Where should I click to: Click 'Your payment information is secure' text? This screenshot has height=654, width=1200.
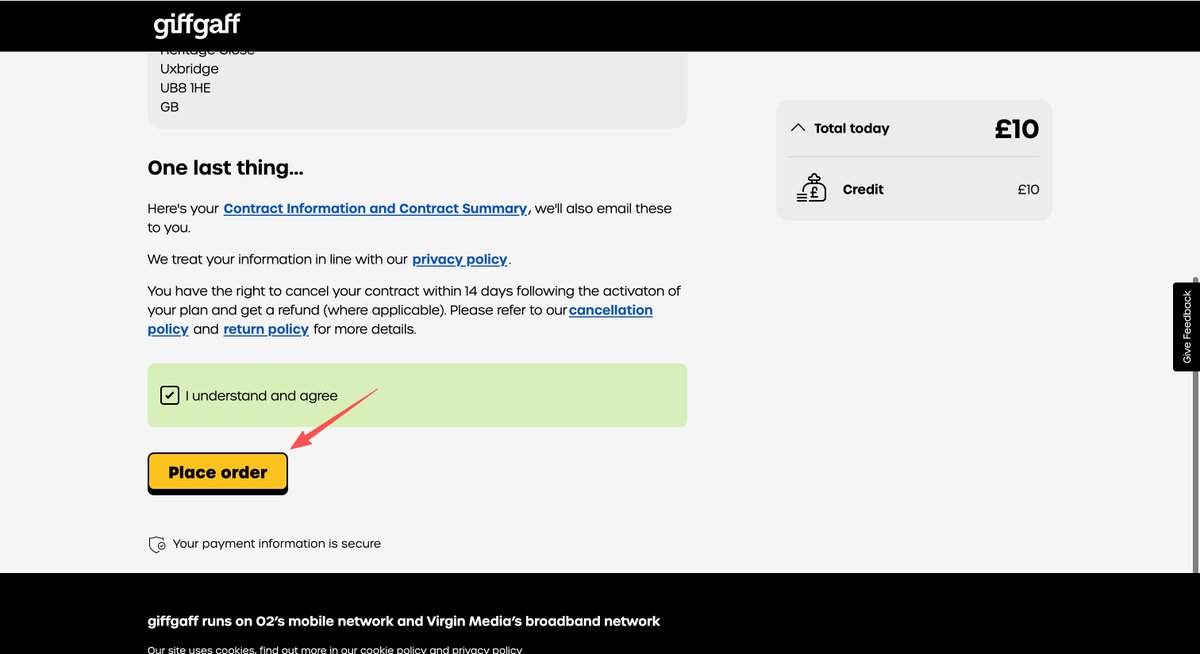[276, 544]
